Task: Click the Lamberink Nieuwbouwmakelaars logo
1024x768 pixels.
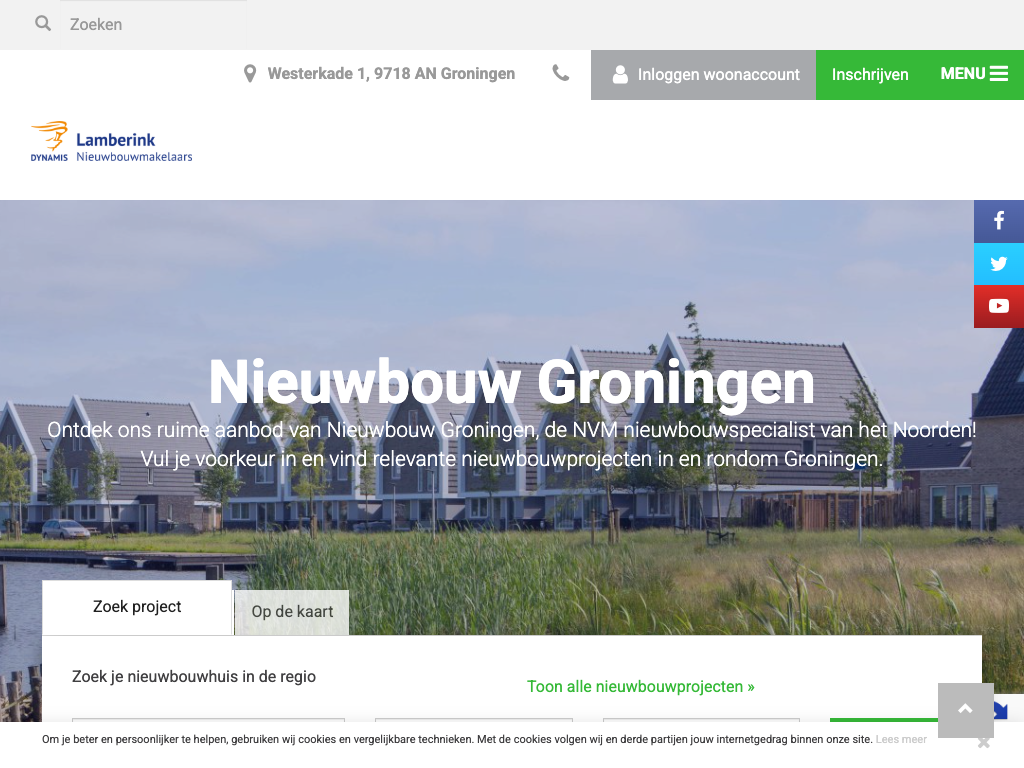Action: coord(112,142)
